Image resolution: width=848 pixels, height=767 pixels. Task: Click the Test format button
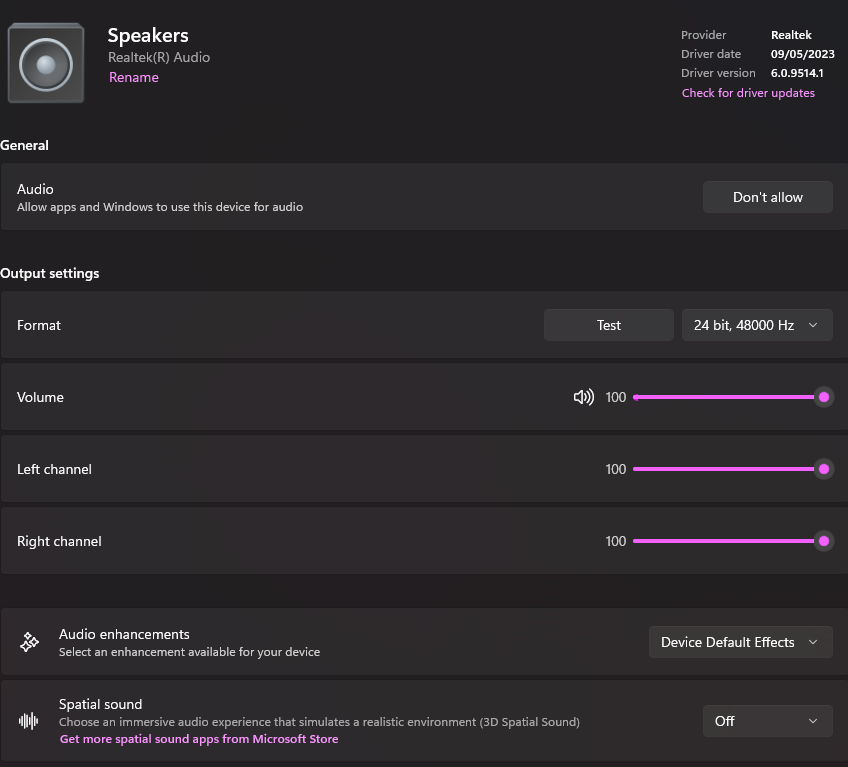click(608, 325)
